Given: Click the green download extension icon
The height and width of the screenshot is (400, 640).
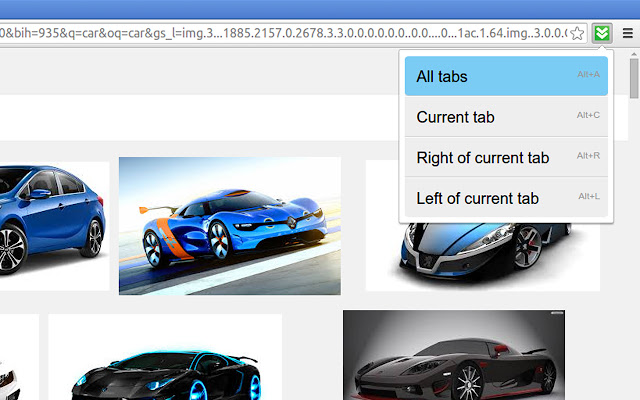Looking at the screenshot, I should (601, 33).
